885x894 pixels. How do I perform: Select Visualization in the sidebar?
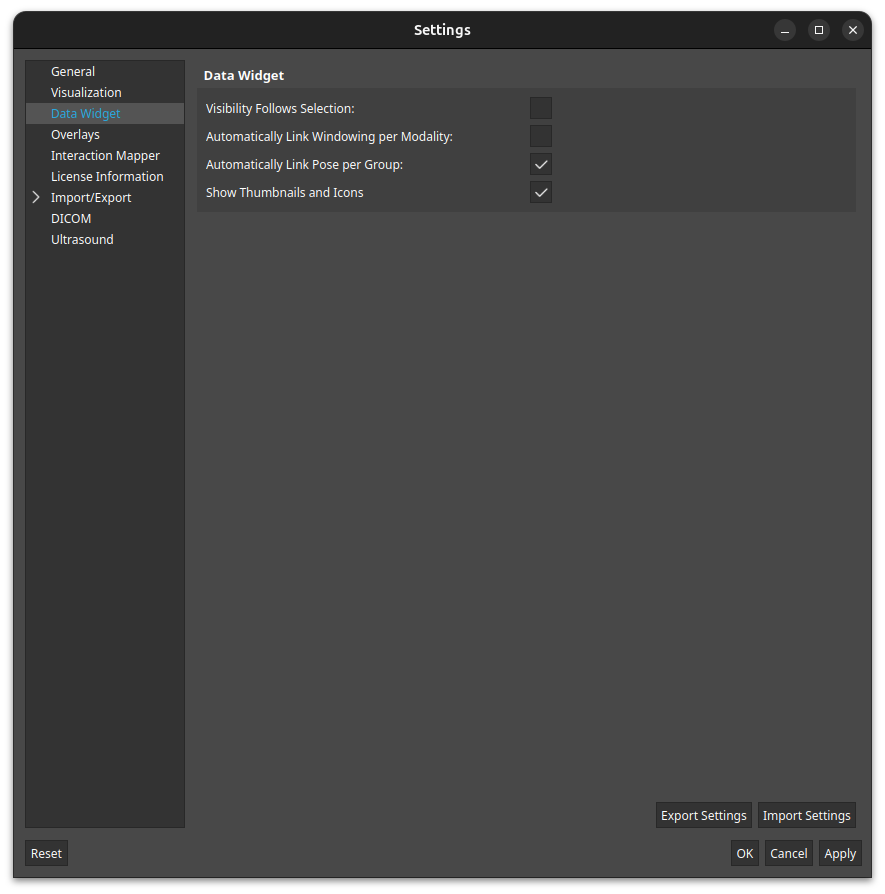coord(105,92)
